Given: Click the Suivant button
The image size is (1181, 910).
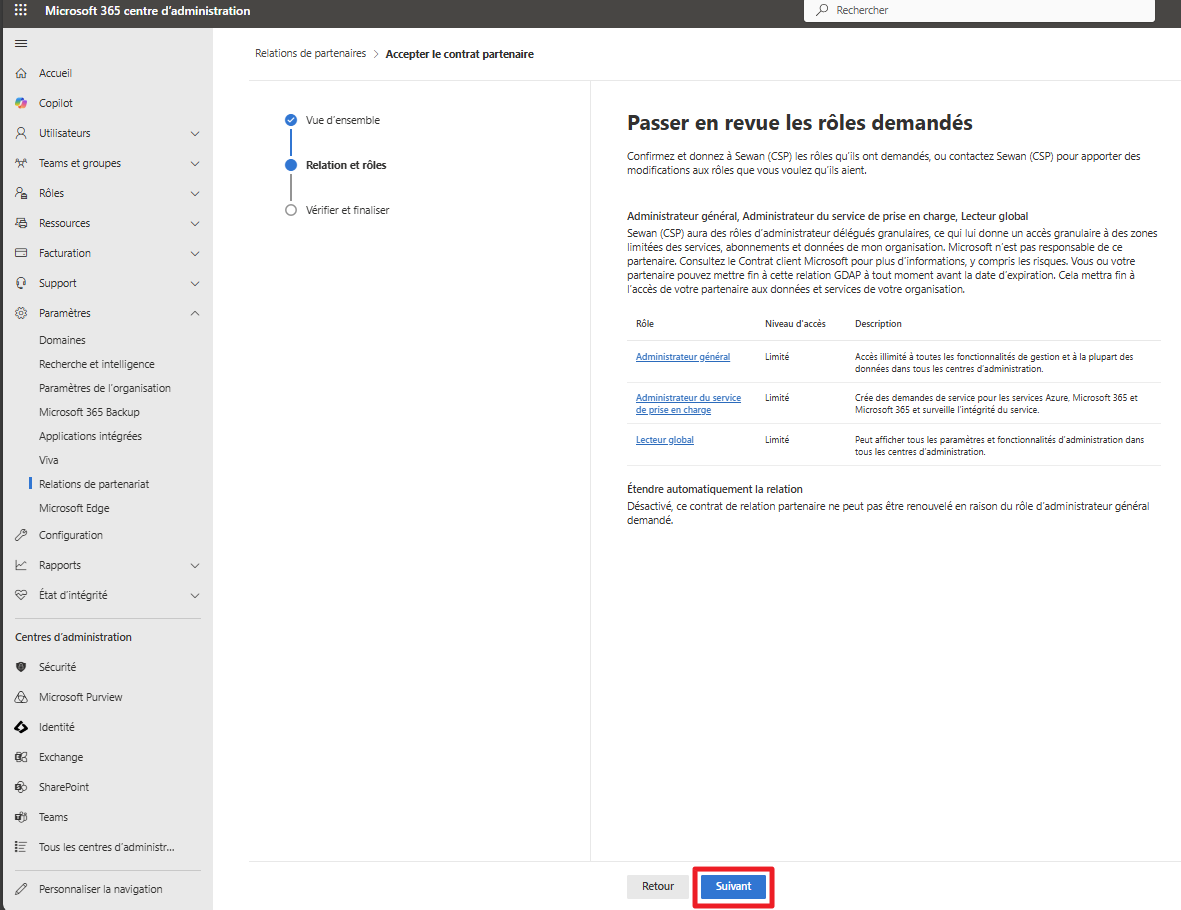Looking at the screenshot, I should coord(733,887).
